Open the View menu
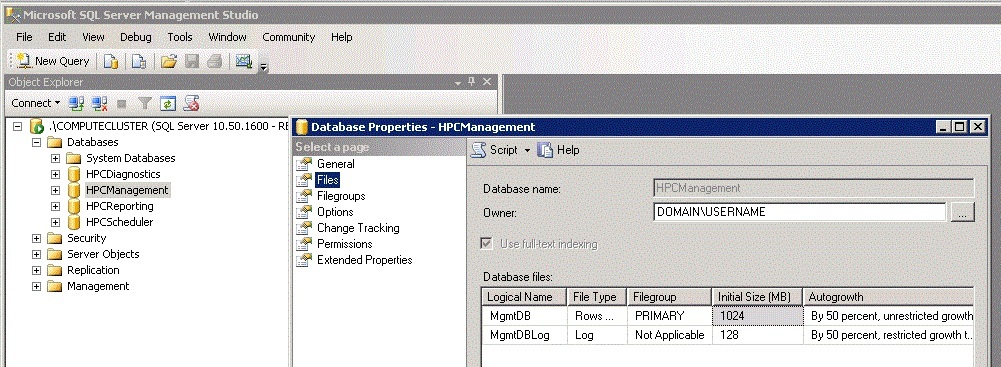Image resolution: width=1001 pixels, height=367 pixels. [x=93, y=37]
